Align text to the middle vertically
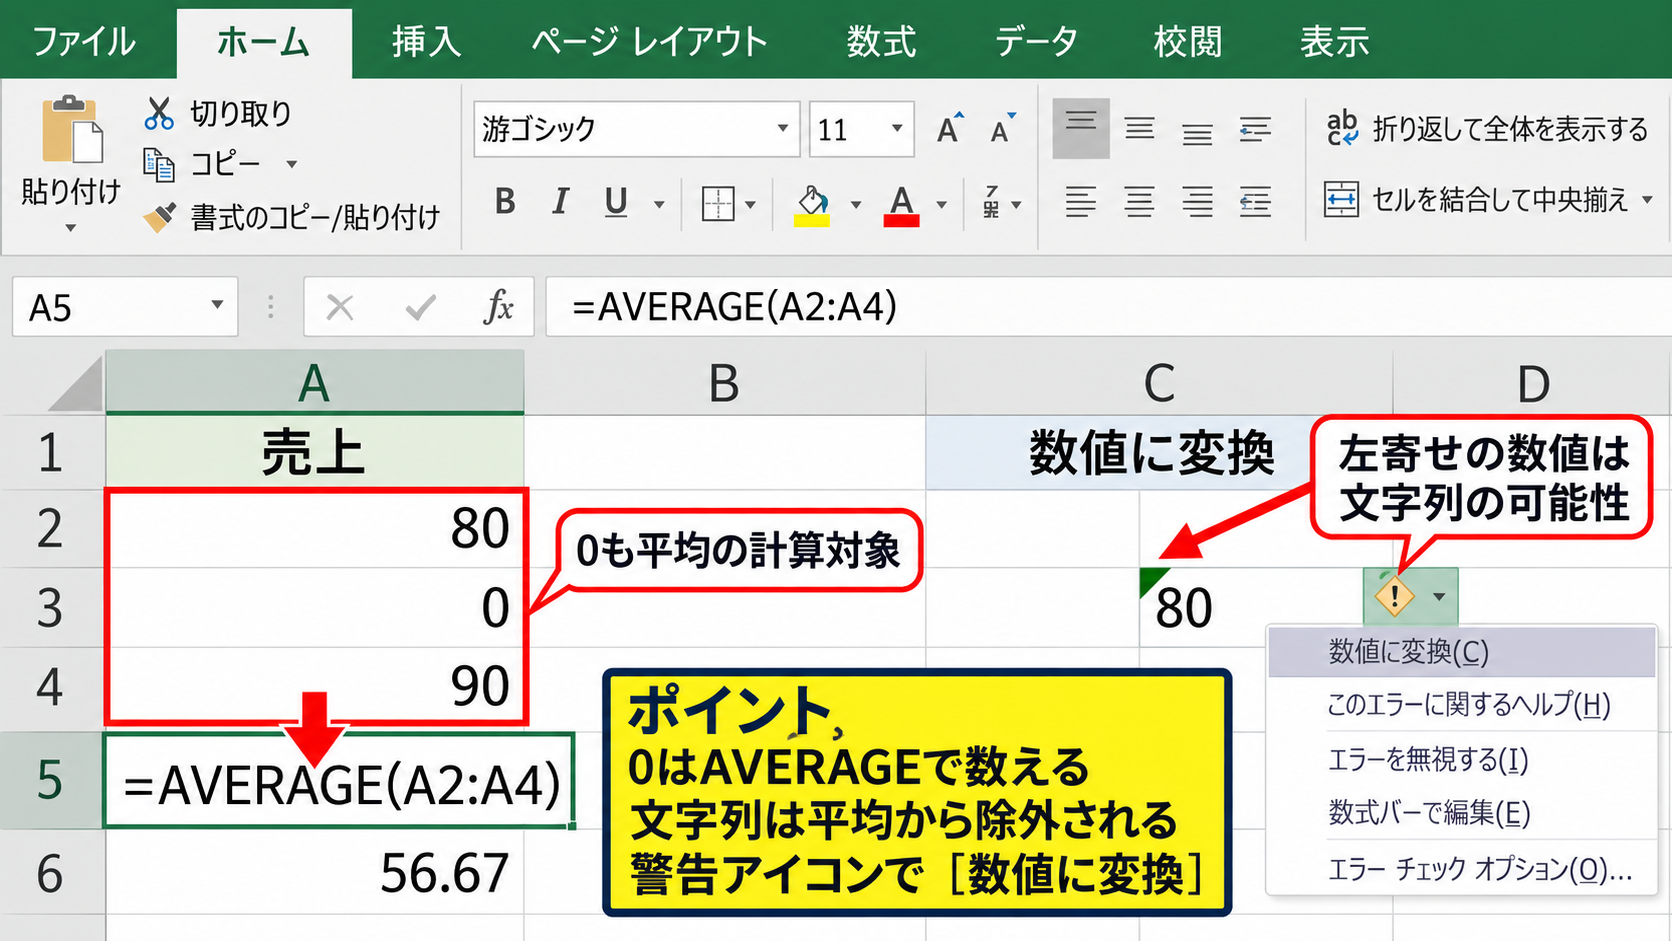 (1139, 129)
